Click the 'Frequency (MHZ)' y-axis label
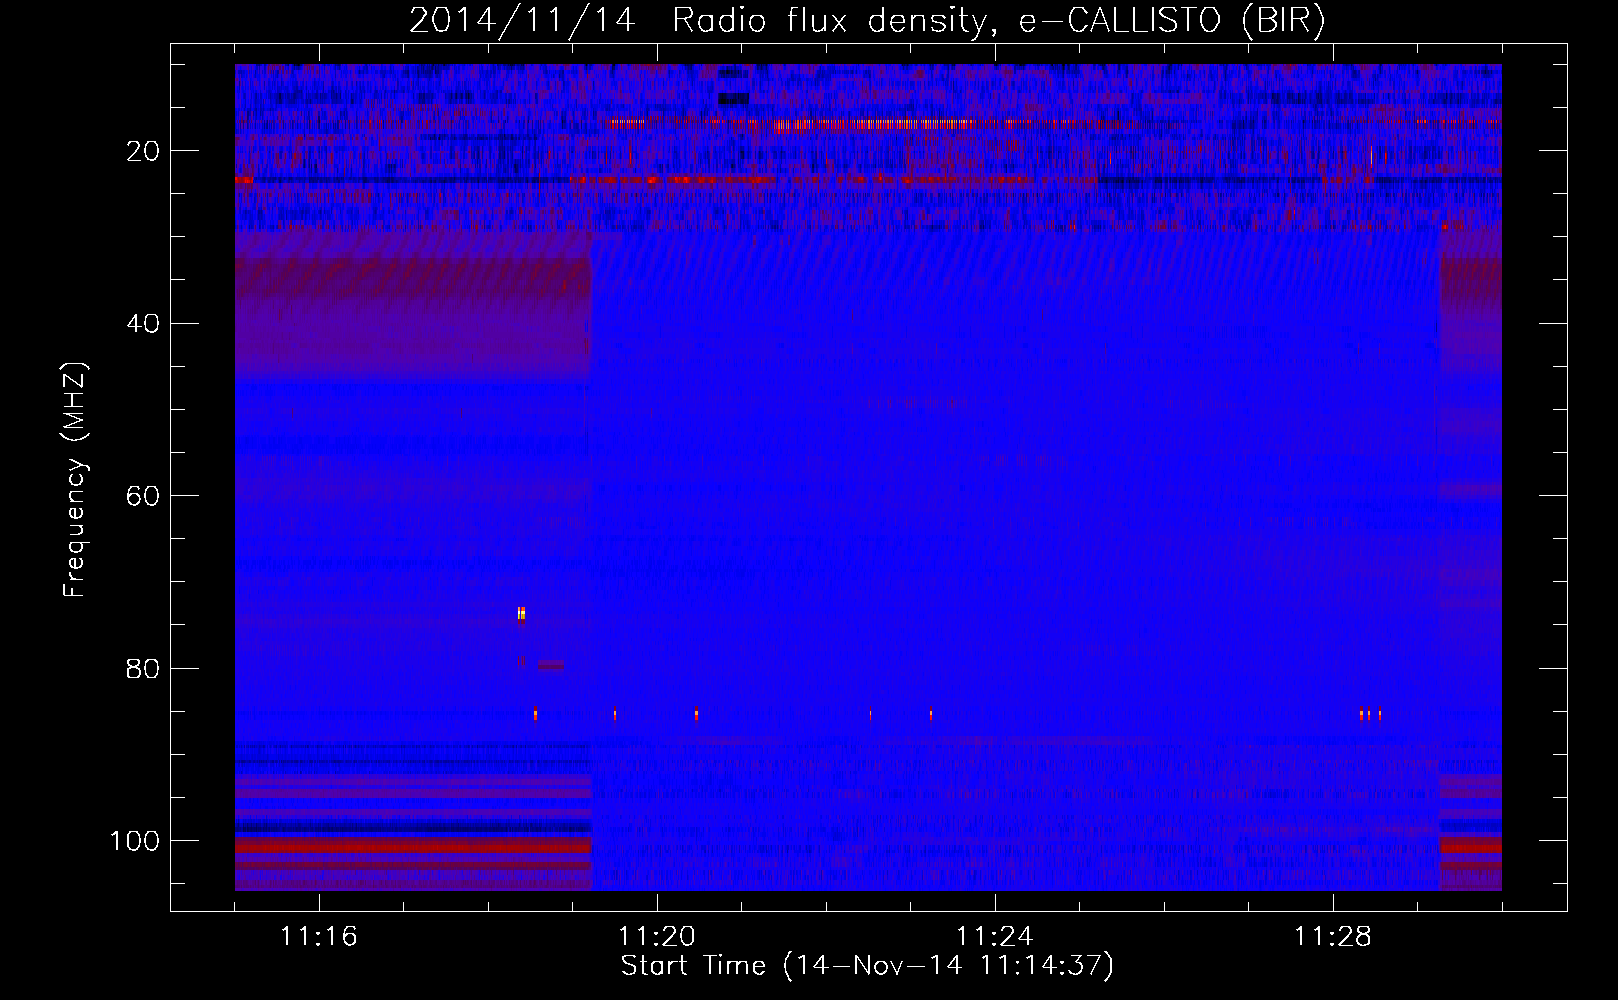The width and height of the screenshot is (1618, 1000). [x=75, y=480]
